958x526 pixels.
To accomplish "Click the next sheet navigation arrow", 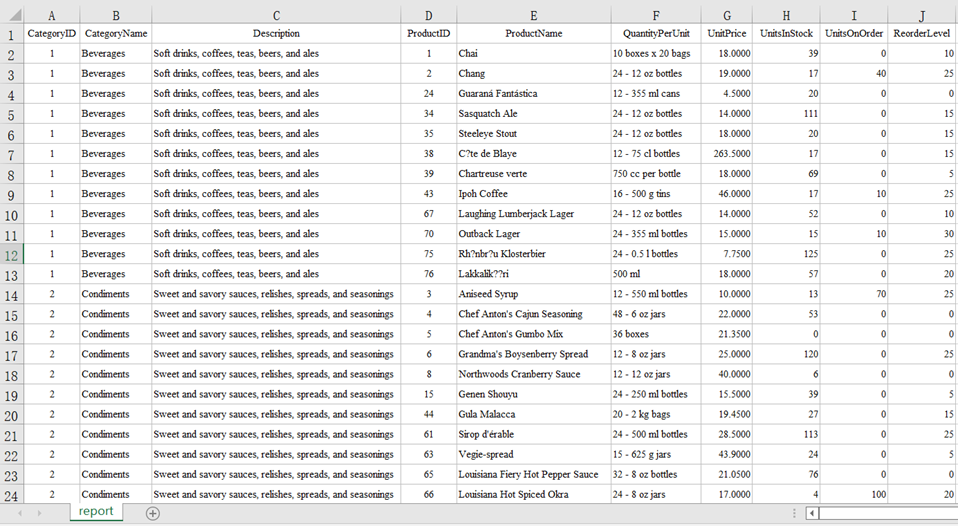I will (39, 513).
